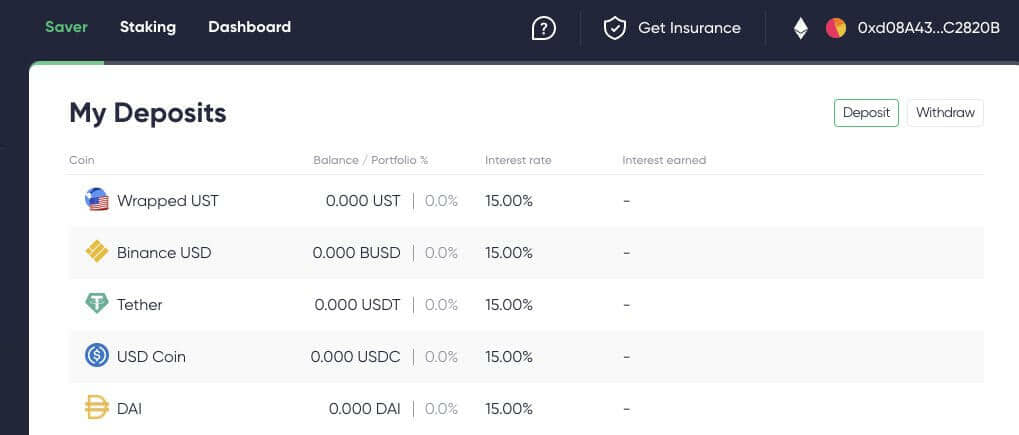Click the Get Insurance link
The height and width of the screenshot is (435, 1019).
689,28
